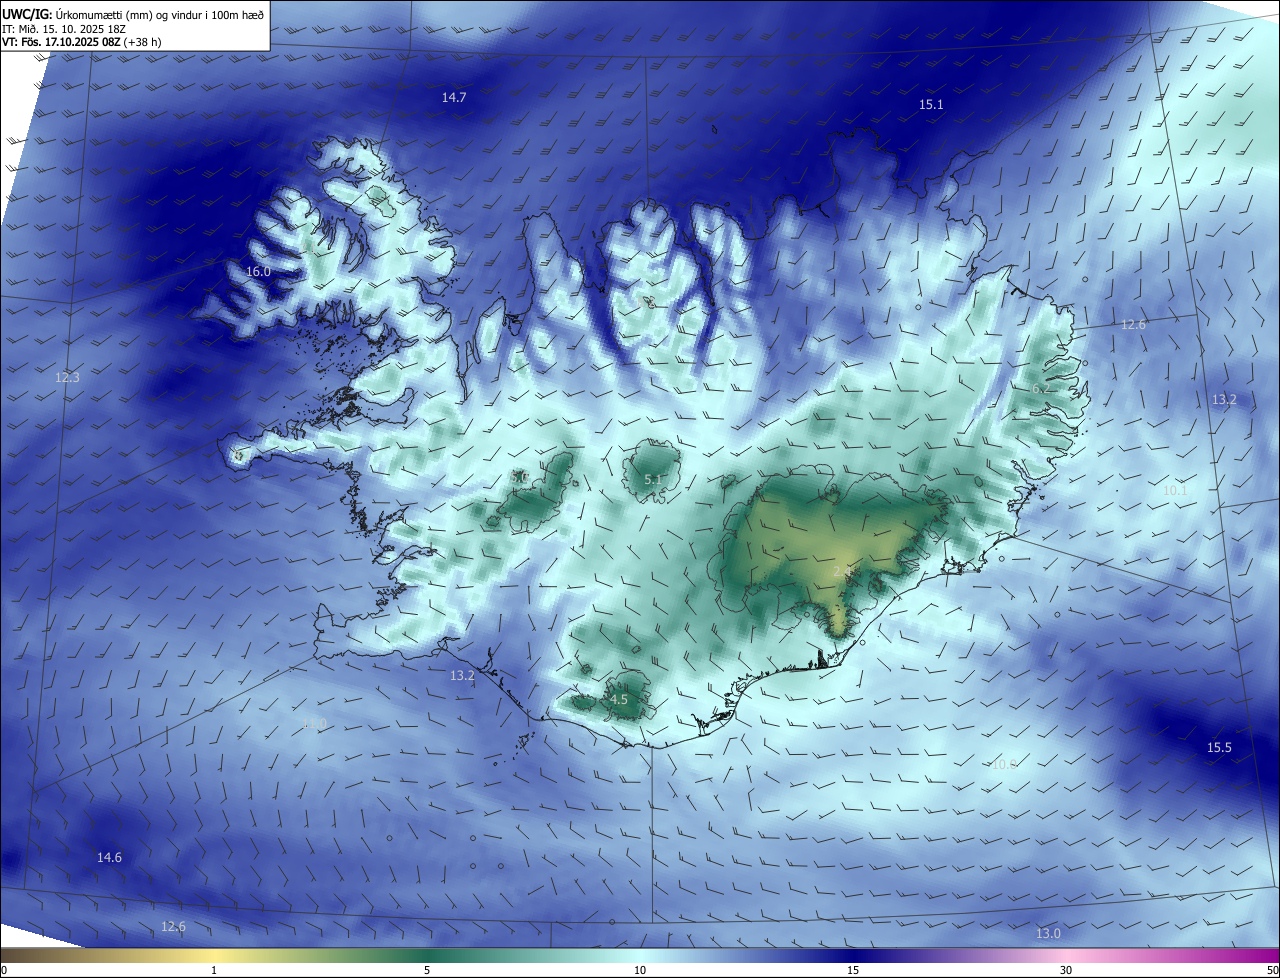Click the 0 tick label on the colour scale
The image size is (1280, 978).
coord(3,970)
